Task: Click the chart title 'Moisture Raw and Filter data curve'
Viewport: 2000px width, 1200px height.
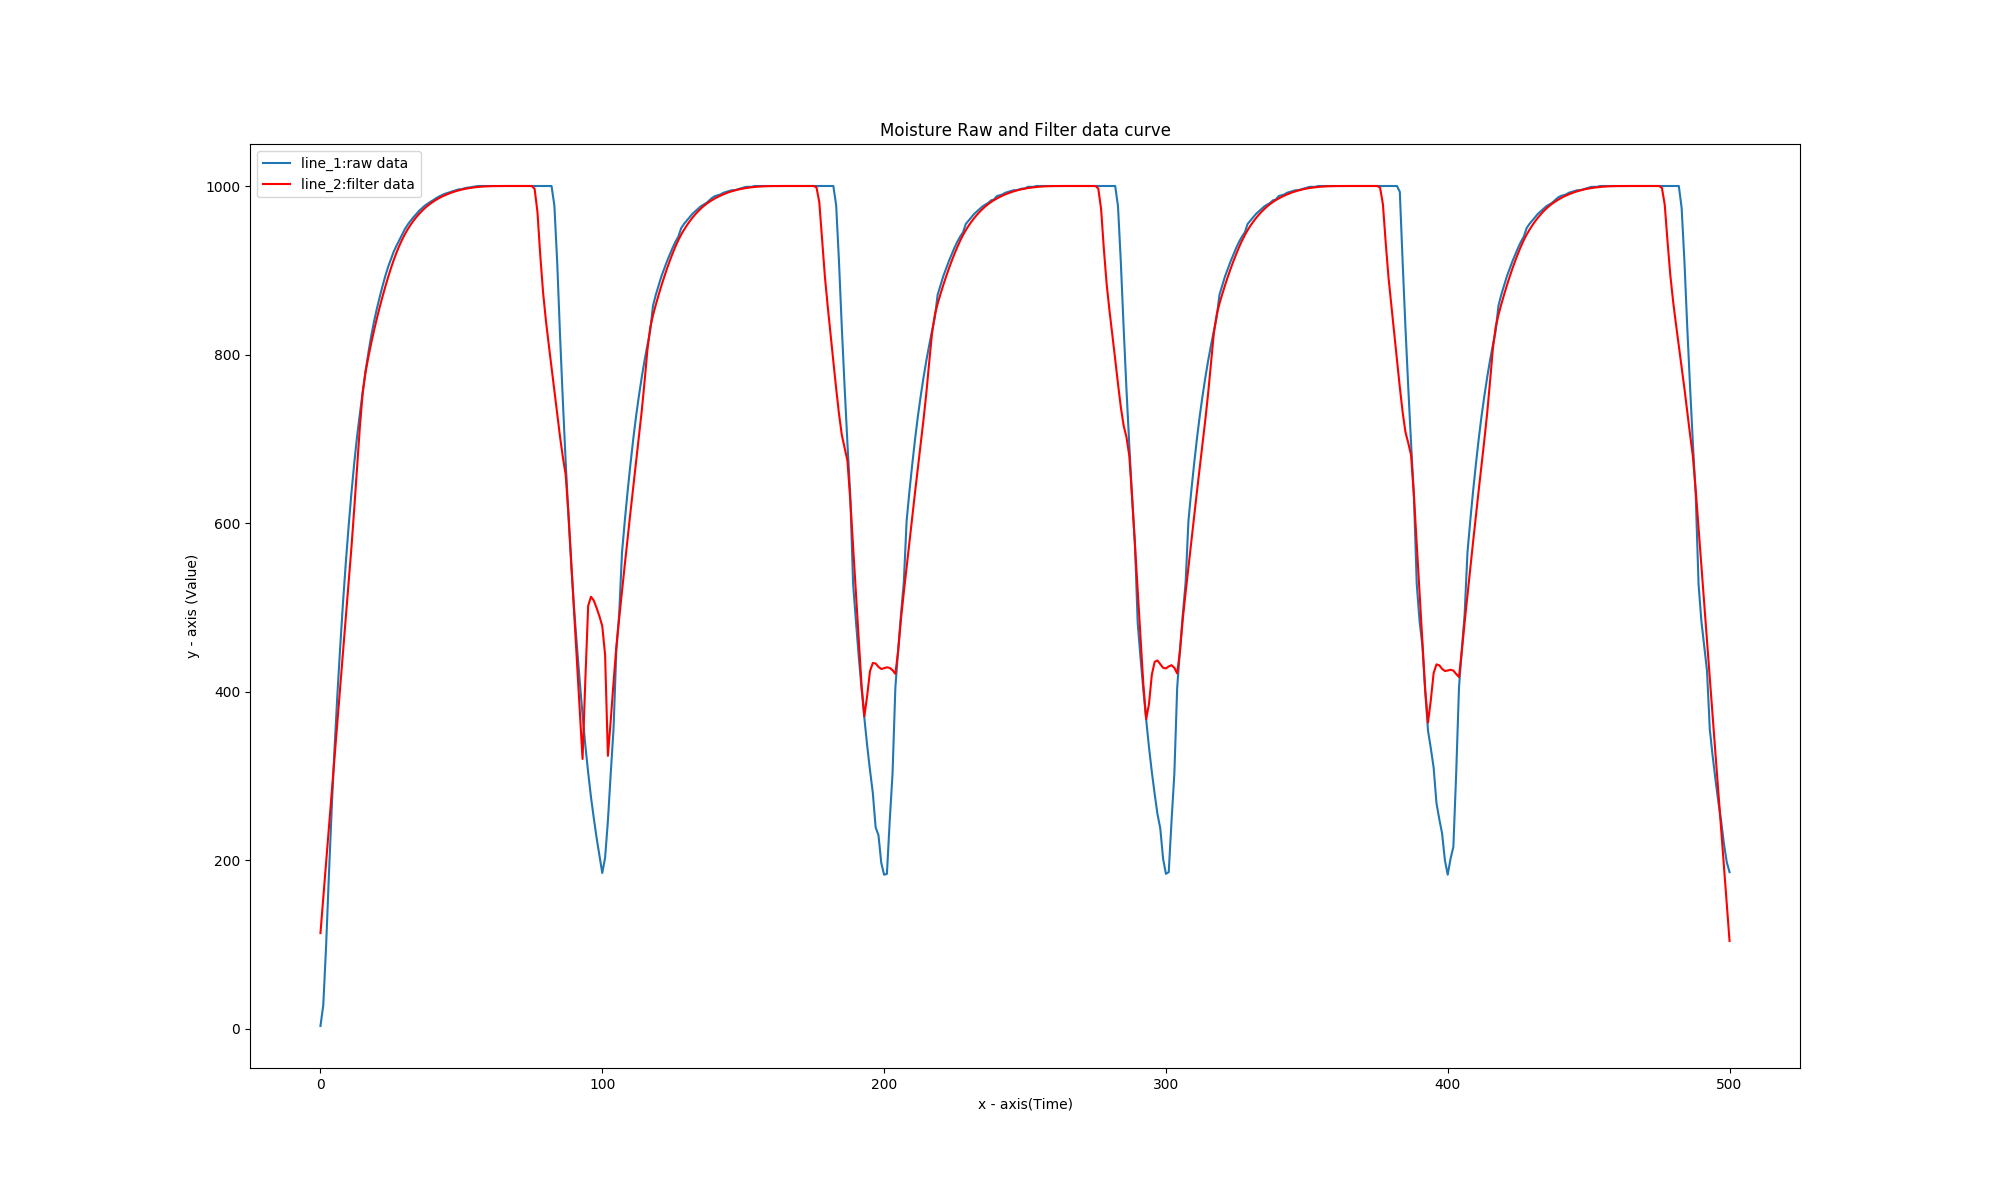Action: tap(1024, 130)
